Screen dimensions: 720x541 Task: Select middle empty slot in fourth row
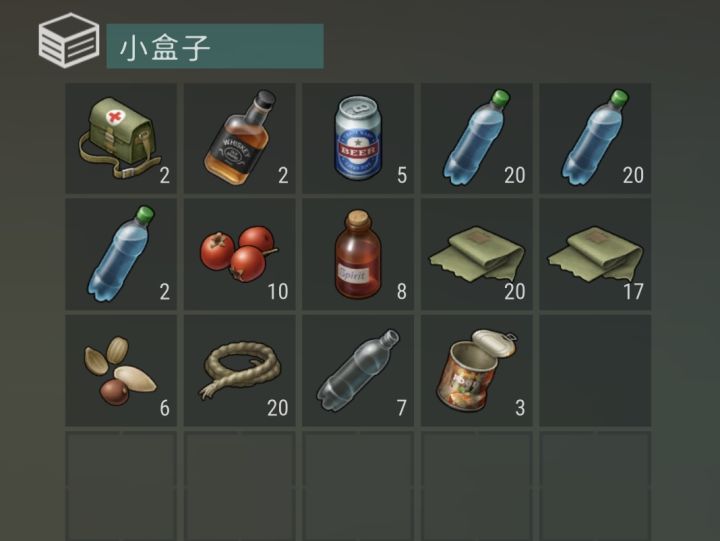358,485
